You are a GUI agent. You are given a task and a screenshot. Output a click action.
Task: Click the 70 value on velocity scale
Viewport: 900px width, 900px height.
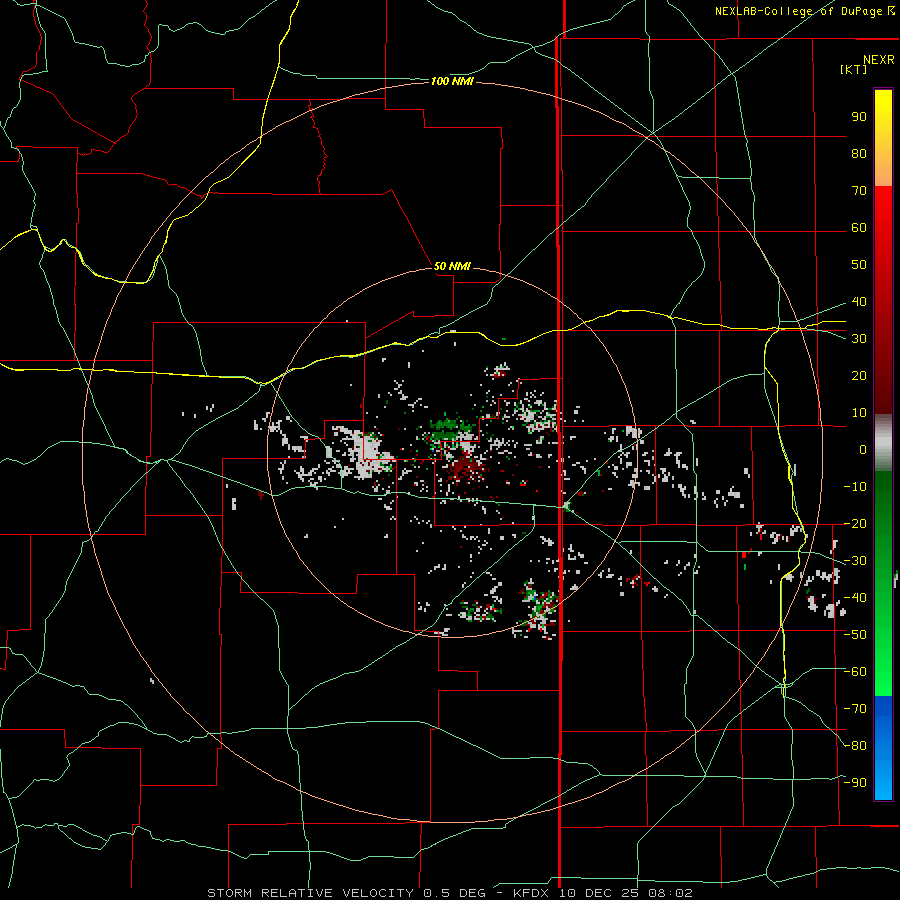coord(859,191)
